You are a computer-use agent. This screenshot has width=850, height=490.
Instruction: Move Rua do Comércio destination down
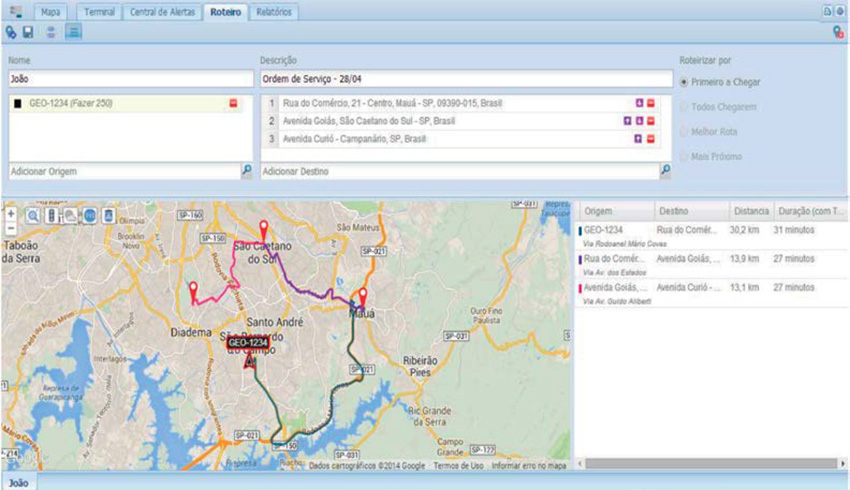coord(639,103)
